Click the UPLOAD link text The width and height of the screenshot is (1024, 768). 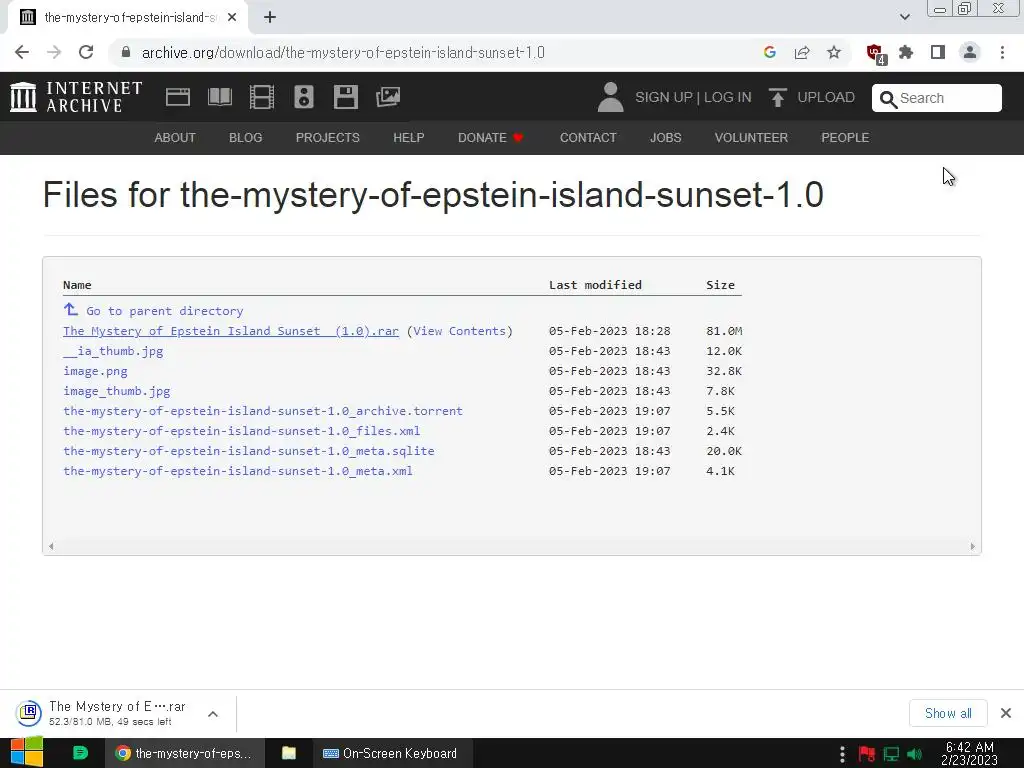click(x=826, y=97)
